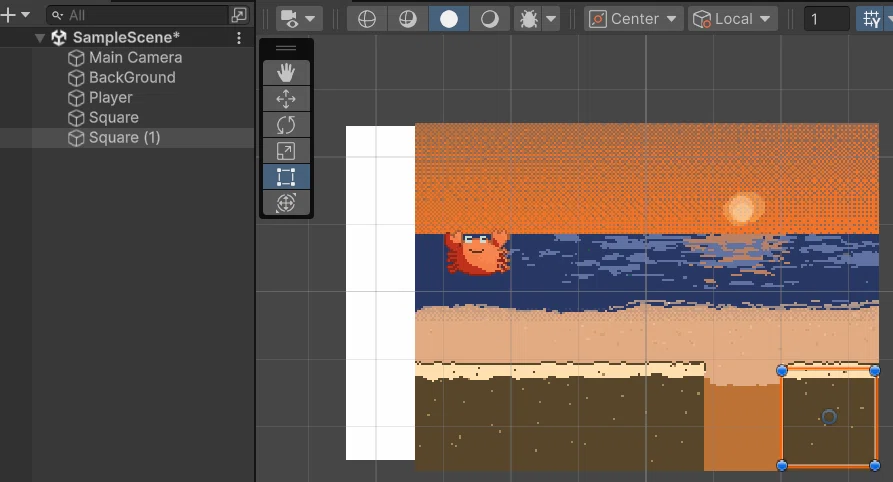Click the crab player sprite in scene
This screenshot has width=893, height=482.
[x=477, y=252]
